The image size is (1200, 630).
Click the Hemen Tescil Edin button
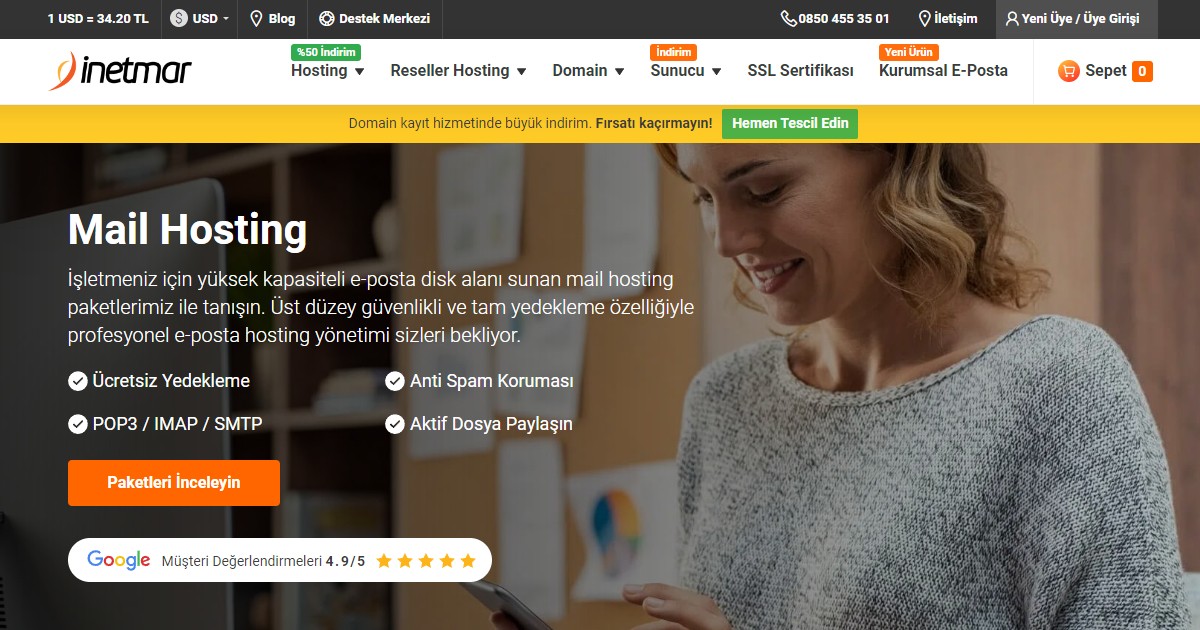790,124
